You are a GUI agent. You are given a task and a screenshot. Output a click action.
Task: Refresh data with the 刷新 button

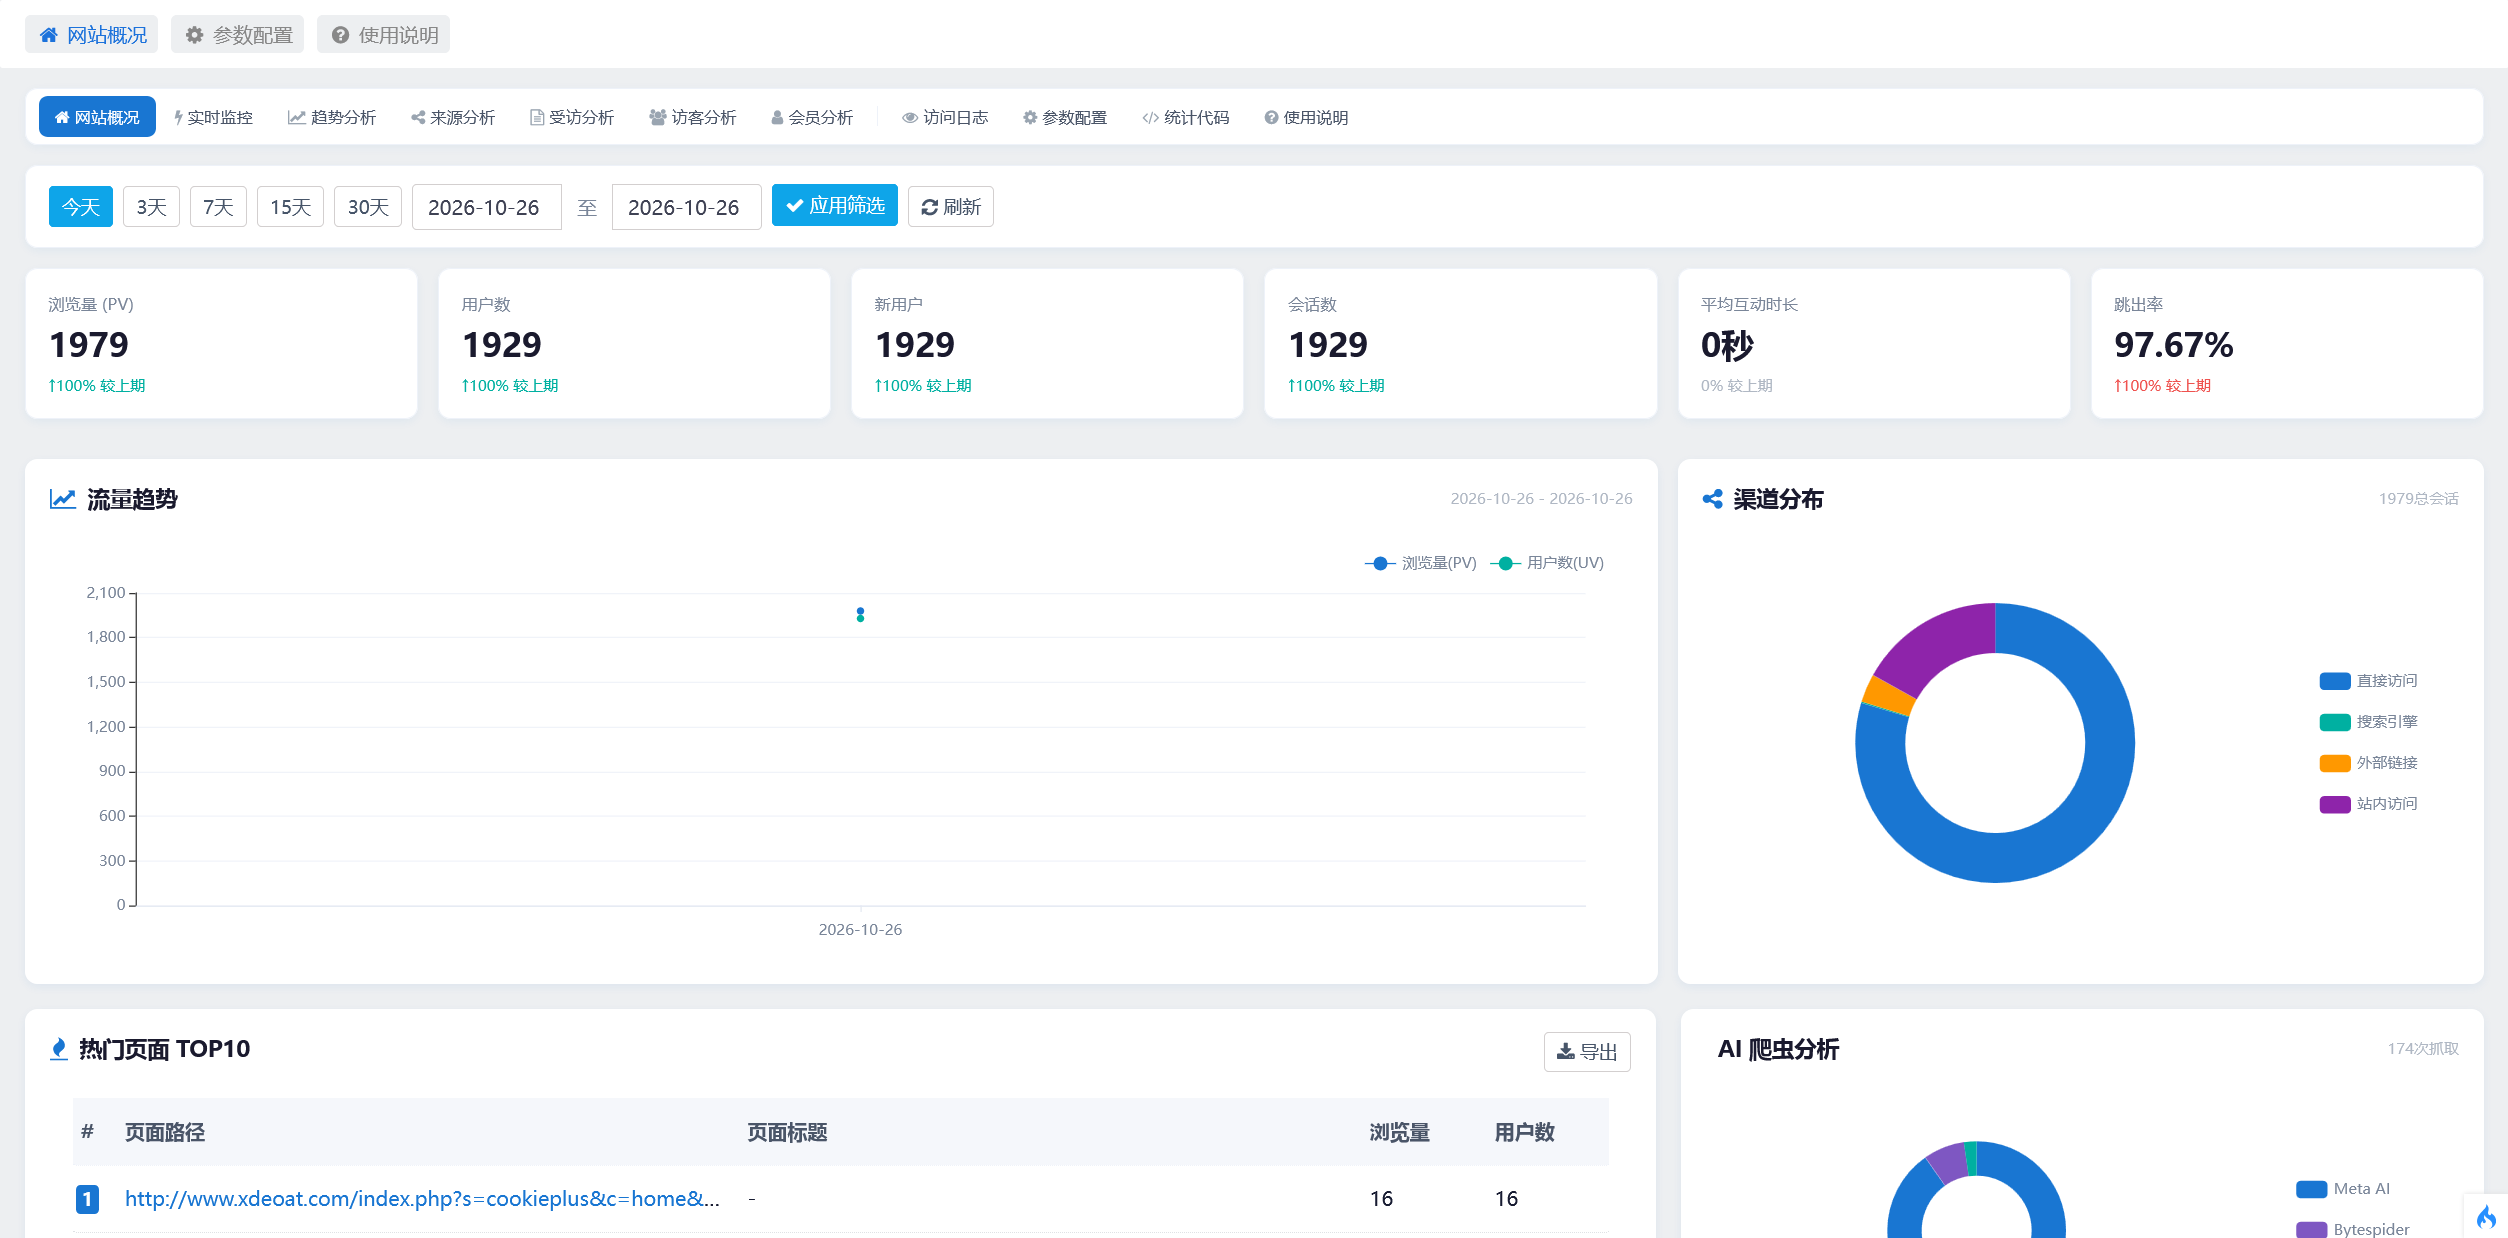coord(951,207)
